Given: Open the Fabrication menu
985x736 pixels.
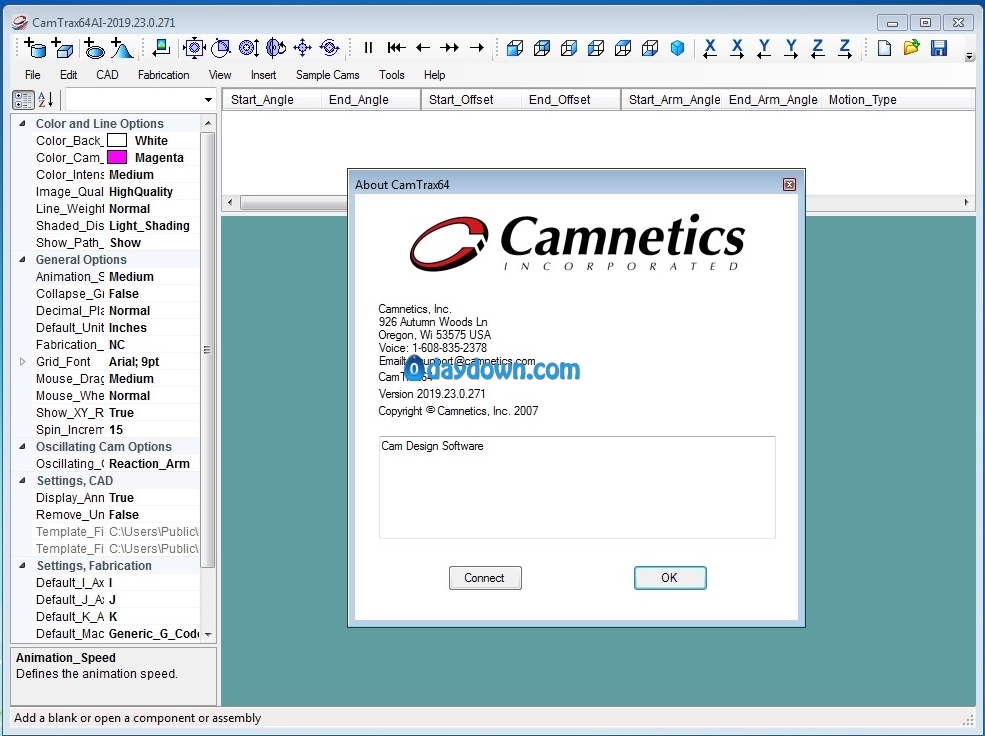Looking at the screenshot, I should (x=163, y=75).
